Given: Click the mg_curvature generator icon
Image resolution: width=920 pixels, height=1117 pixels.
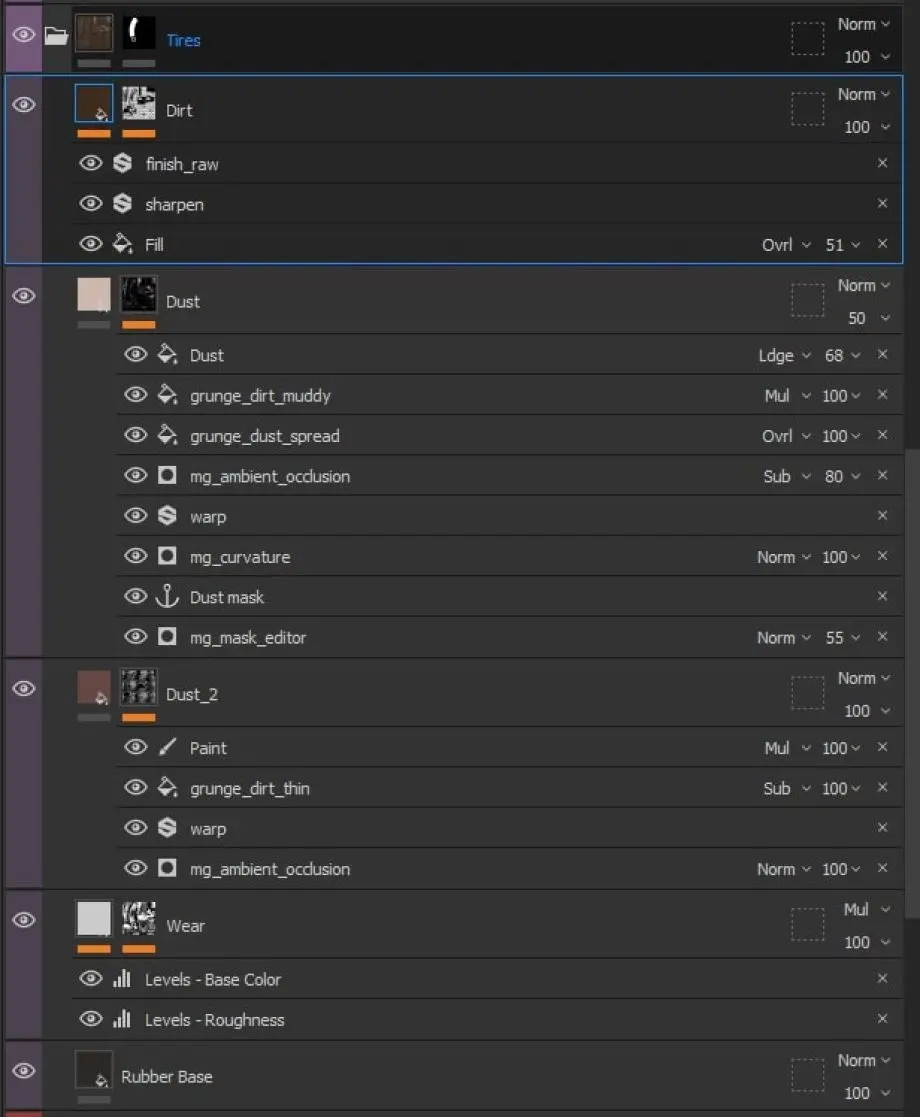Looking at the screenshot, I should (x=167, y=556).
